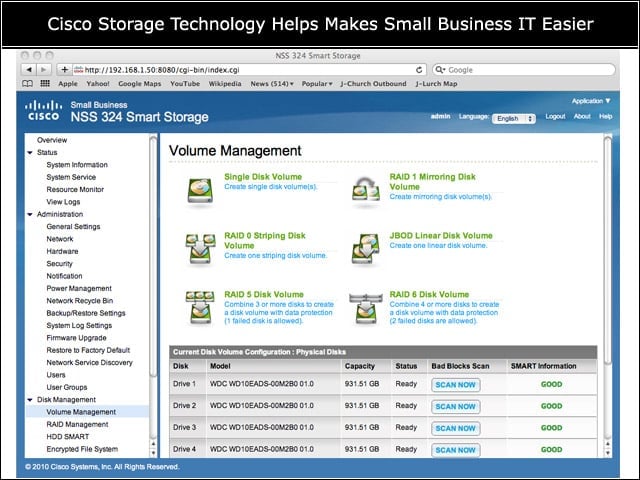The image size is (640, 480).
Task: Open the Top Sites grid icon
Action: [x=45, y=84]
